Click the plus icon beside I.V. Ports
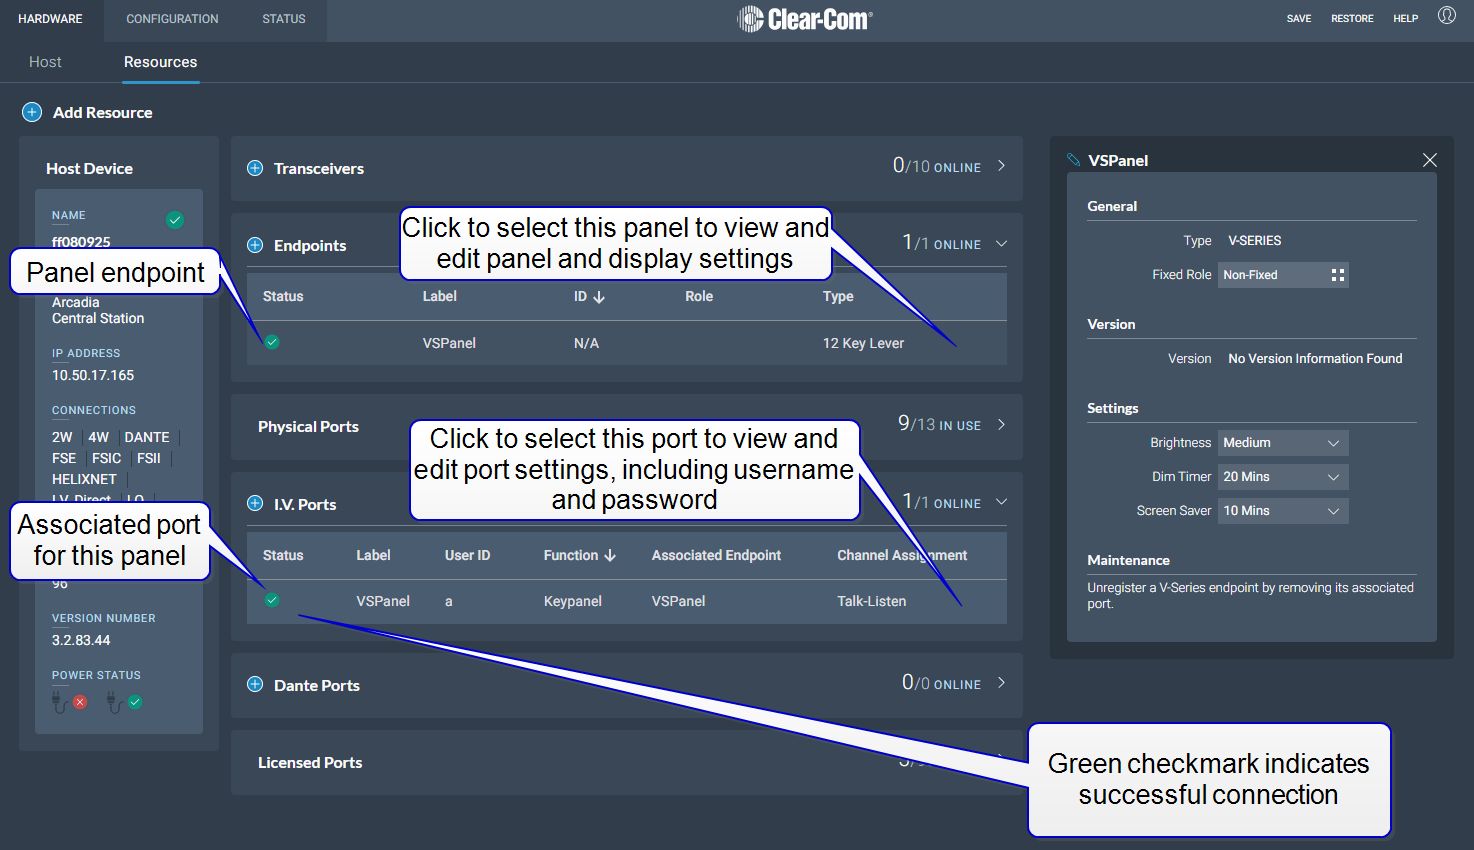The width and height of the screenshot is (1474, 850). [x=255, y=504]
